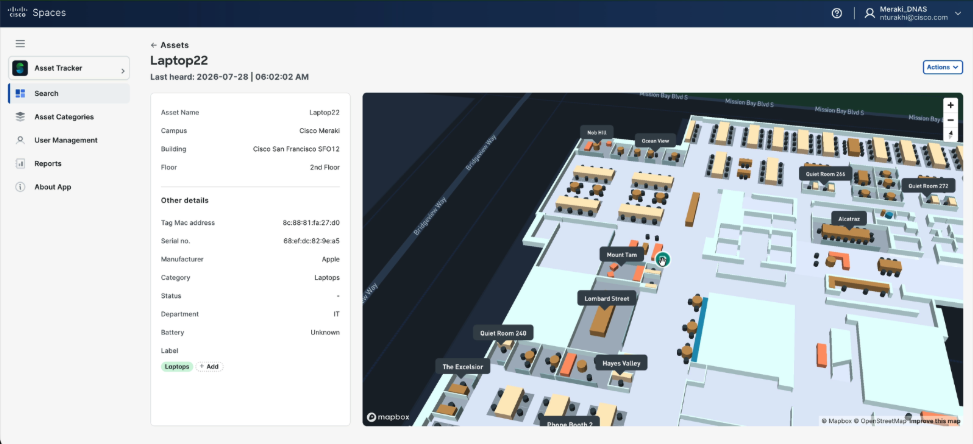Open About App in the sidebar
This screenshot has height=444, width=973.
[69, 187]
